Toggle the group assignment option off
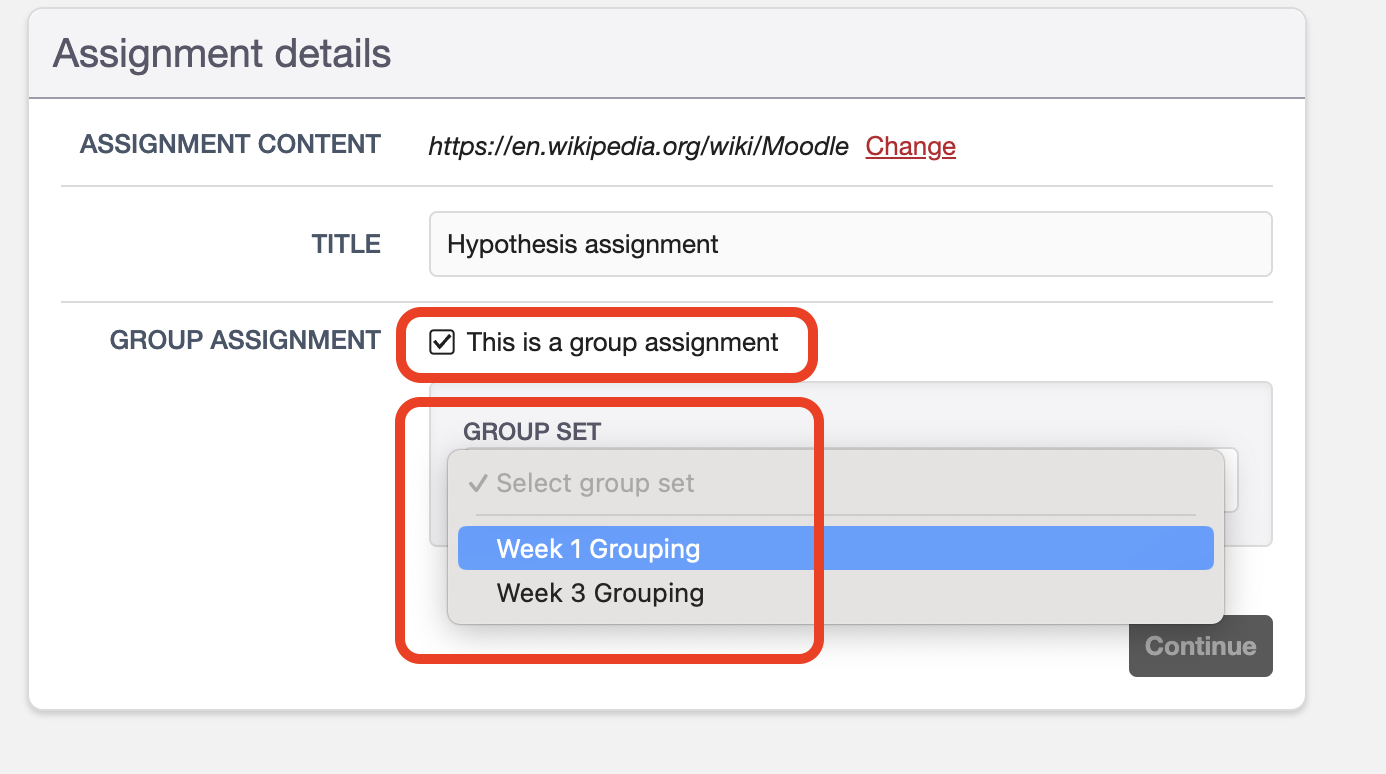Image resolution: width=1386 pixels, height=774 pixels. tap(444, 343)
